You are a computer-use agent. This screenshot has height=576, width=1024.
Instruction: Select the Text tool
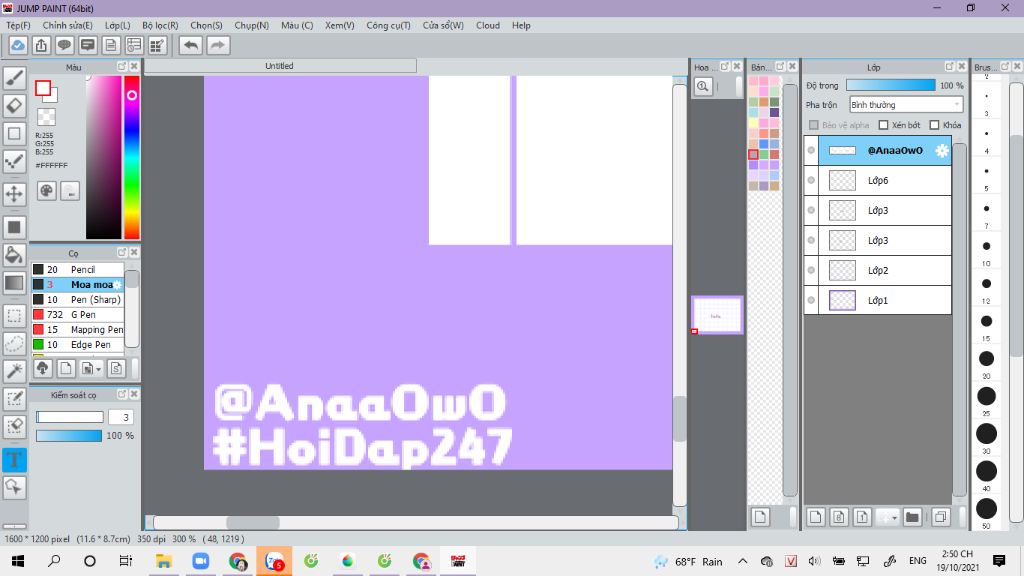pyautogui.click(x=14, y=460)
